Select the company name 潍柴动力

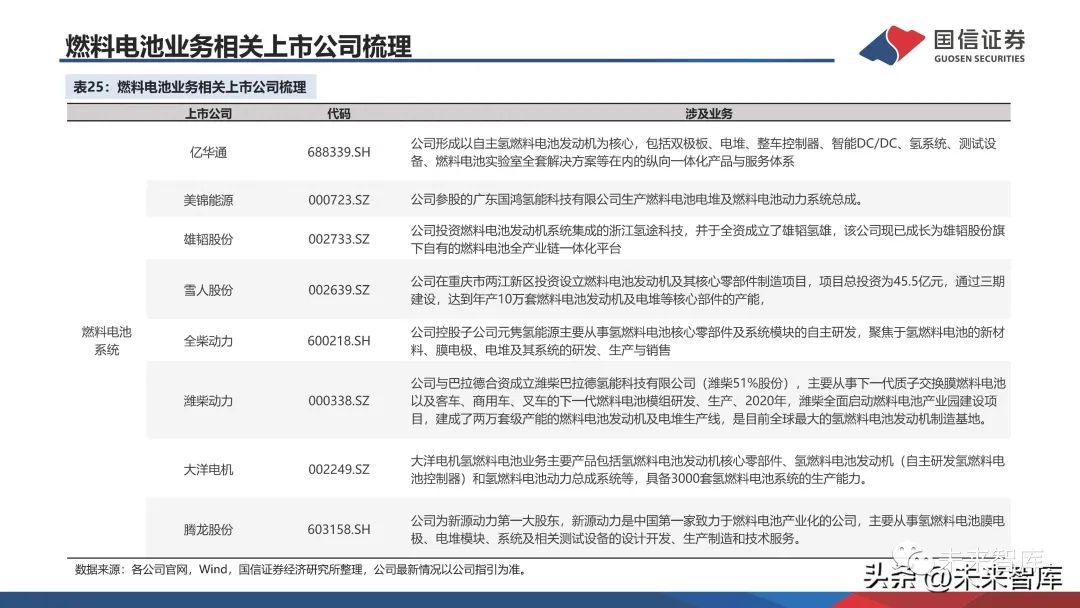point(208,401)
